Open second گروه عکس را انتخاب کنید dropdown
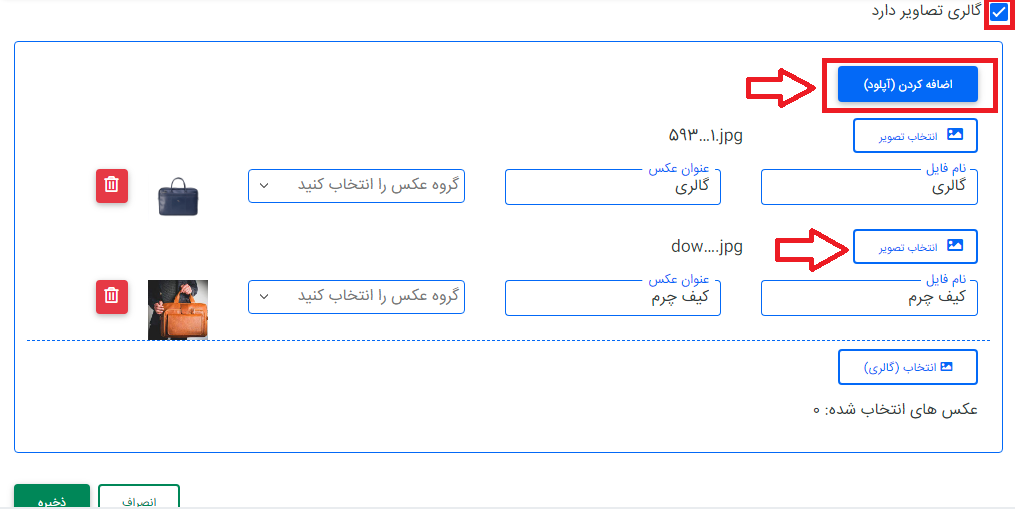The image size is (1015, 509). (356, 297)
